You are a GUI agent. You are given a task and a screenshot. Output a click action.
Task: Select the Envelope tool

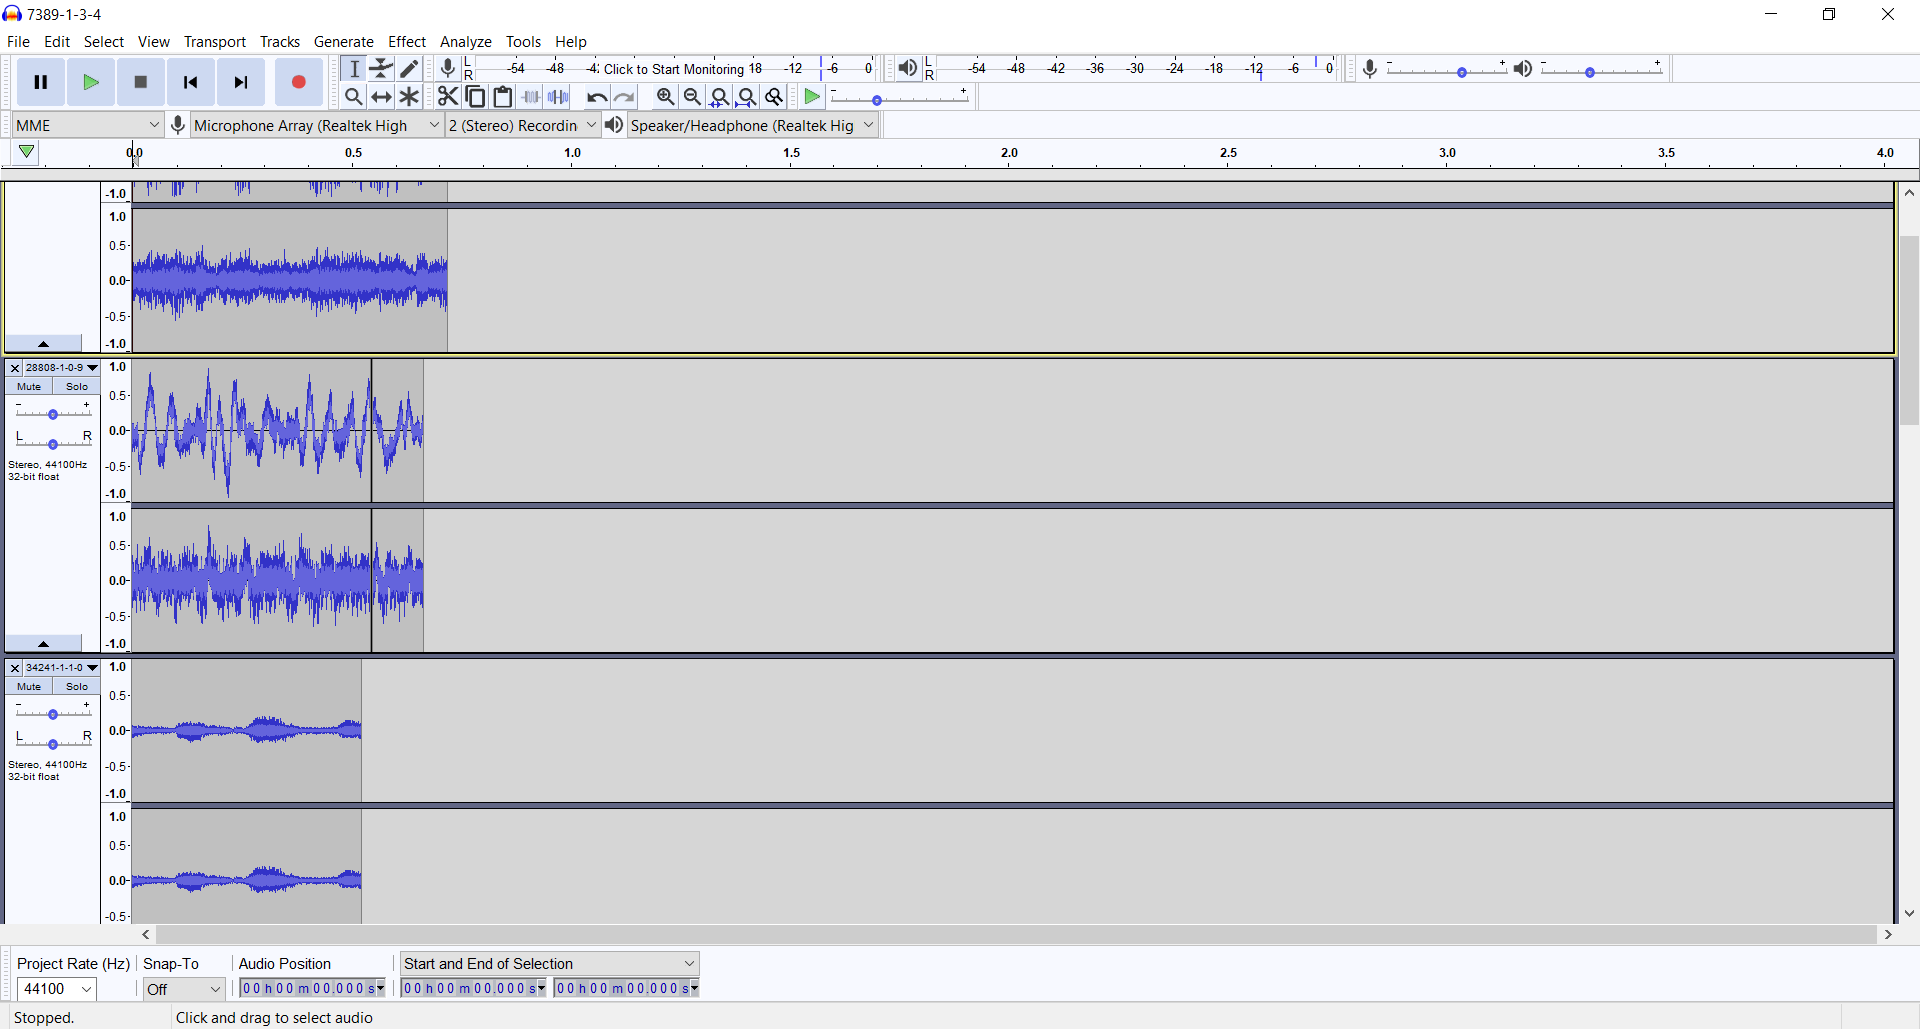tap(382, 68)
